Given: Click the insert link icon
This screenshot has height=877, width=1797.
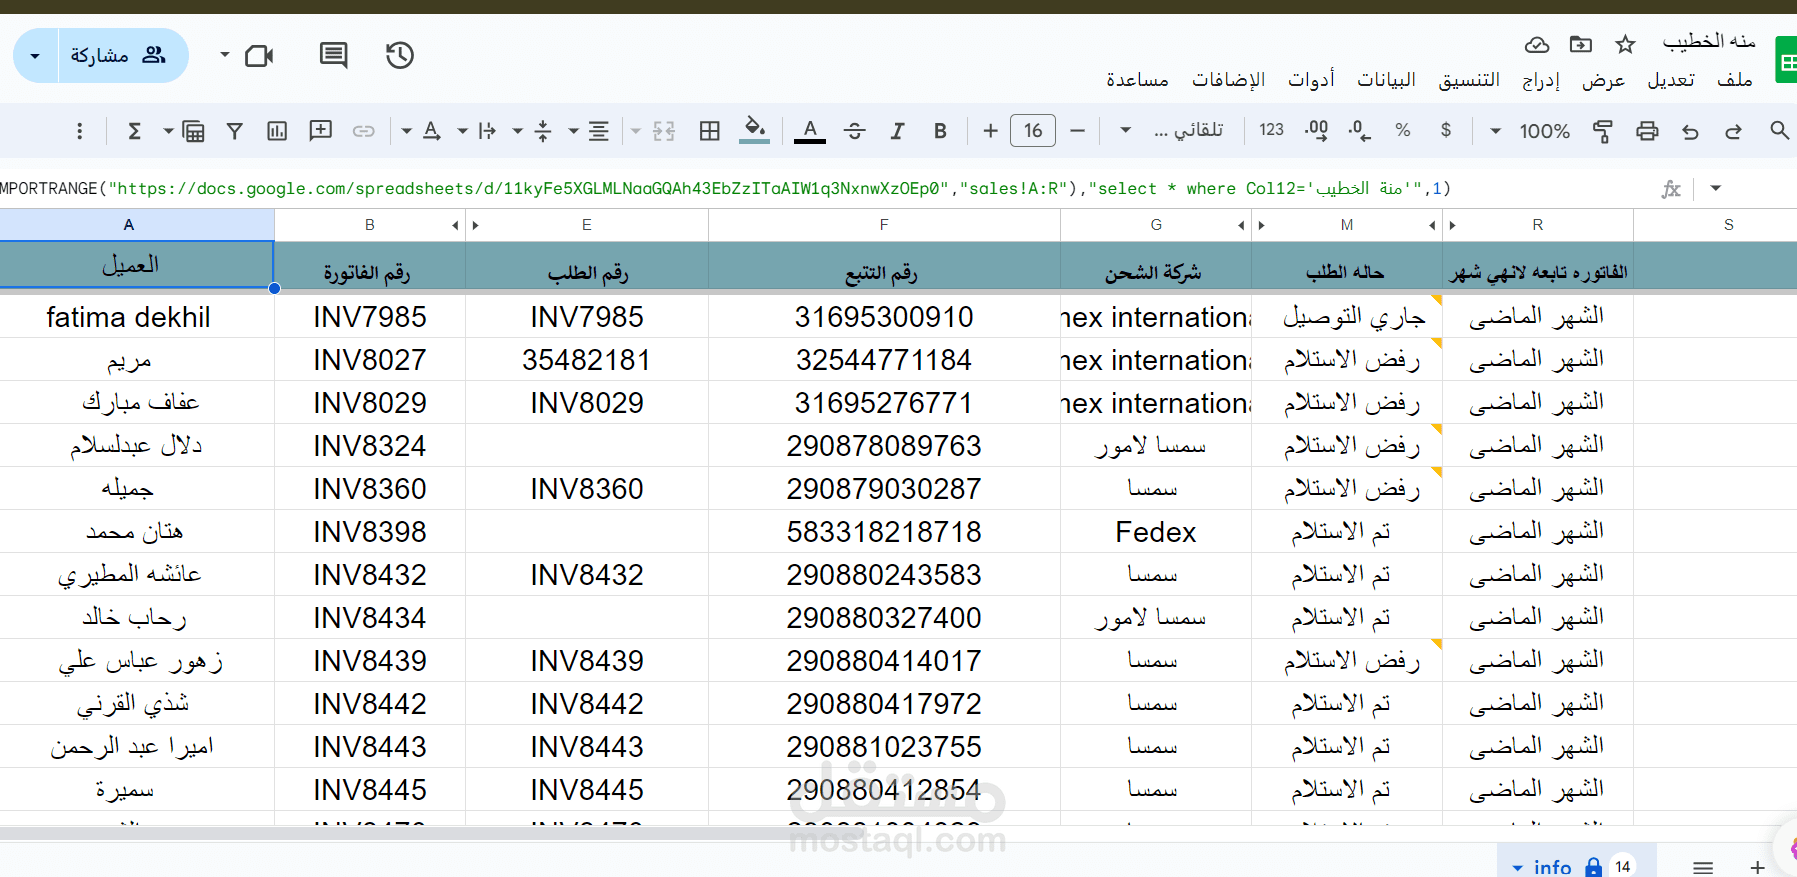Looking at the screenshot, I should click(364, 131).
